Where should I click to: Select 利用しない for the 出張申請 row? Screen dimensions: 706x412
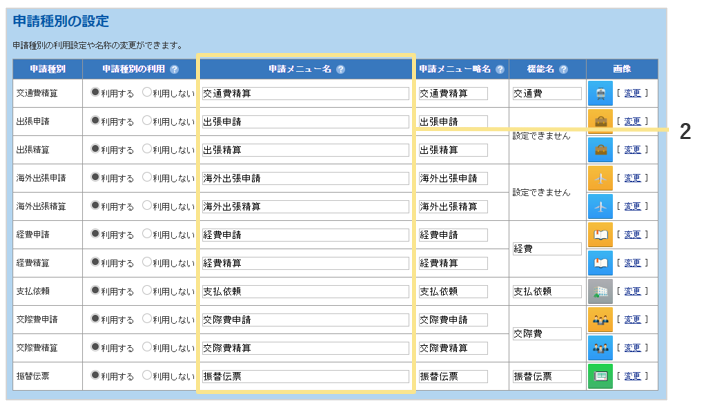(x=146, y=121)
